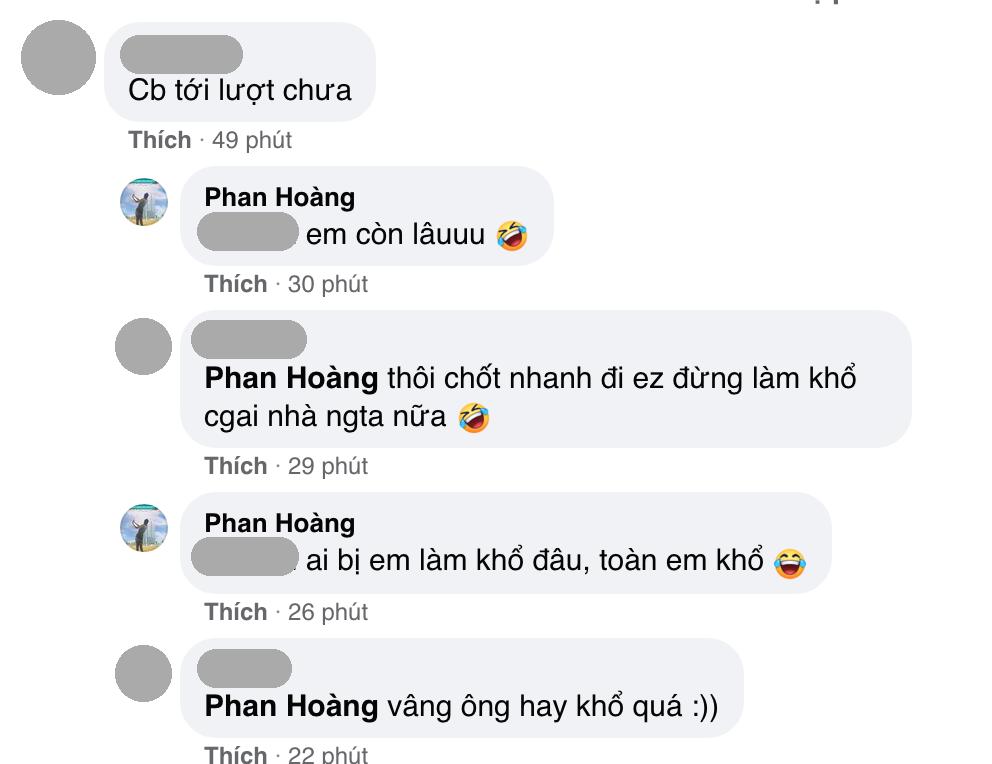Click Thích under Phan Hoàng's 'em còn lâuuu' reply
992x764 pixels.
pyautogui.click(x=237, y=283)
